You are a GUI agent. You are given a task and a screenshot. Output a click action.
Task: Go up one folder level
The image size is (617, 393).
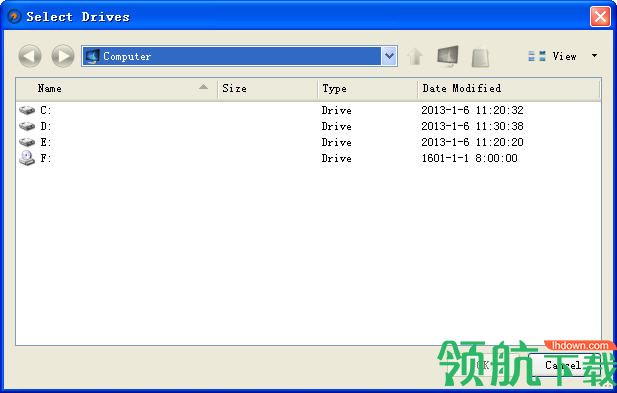pos(415,56)
